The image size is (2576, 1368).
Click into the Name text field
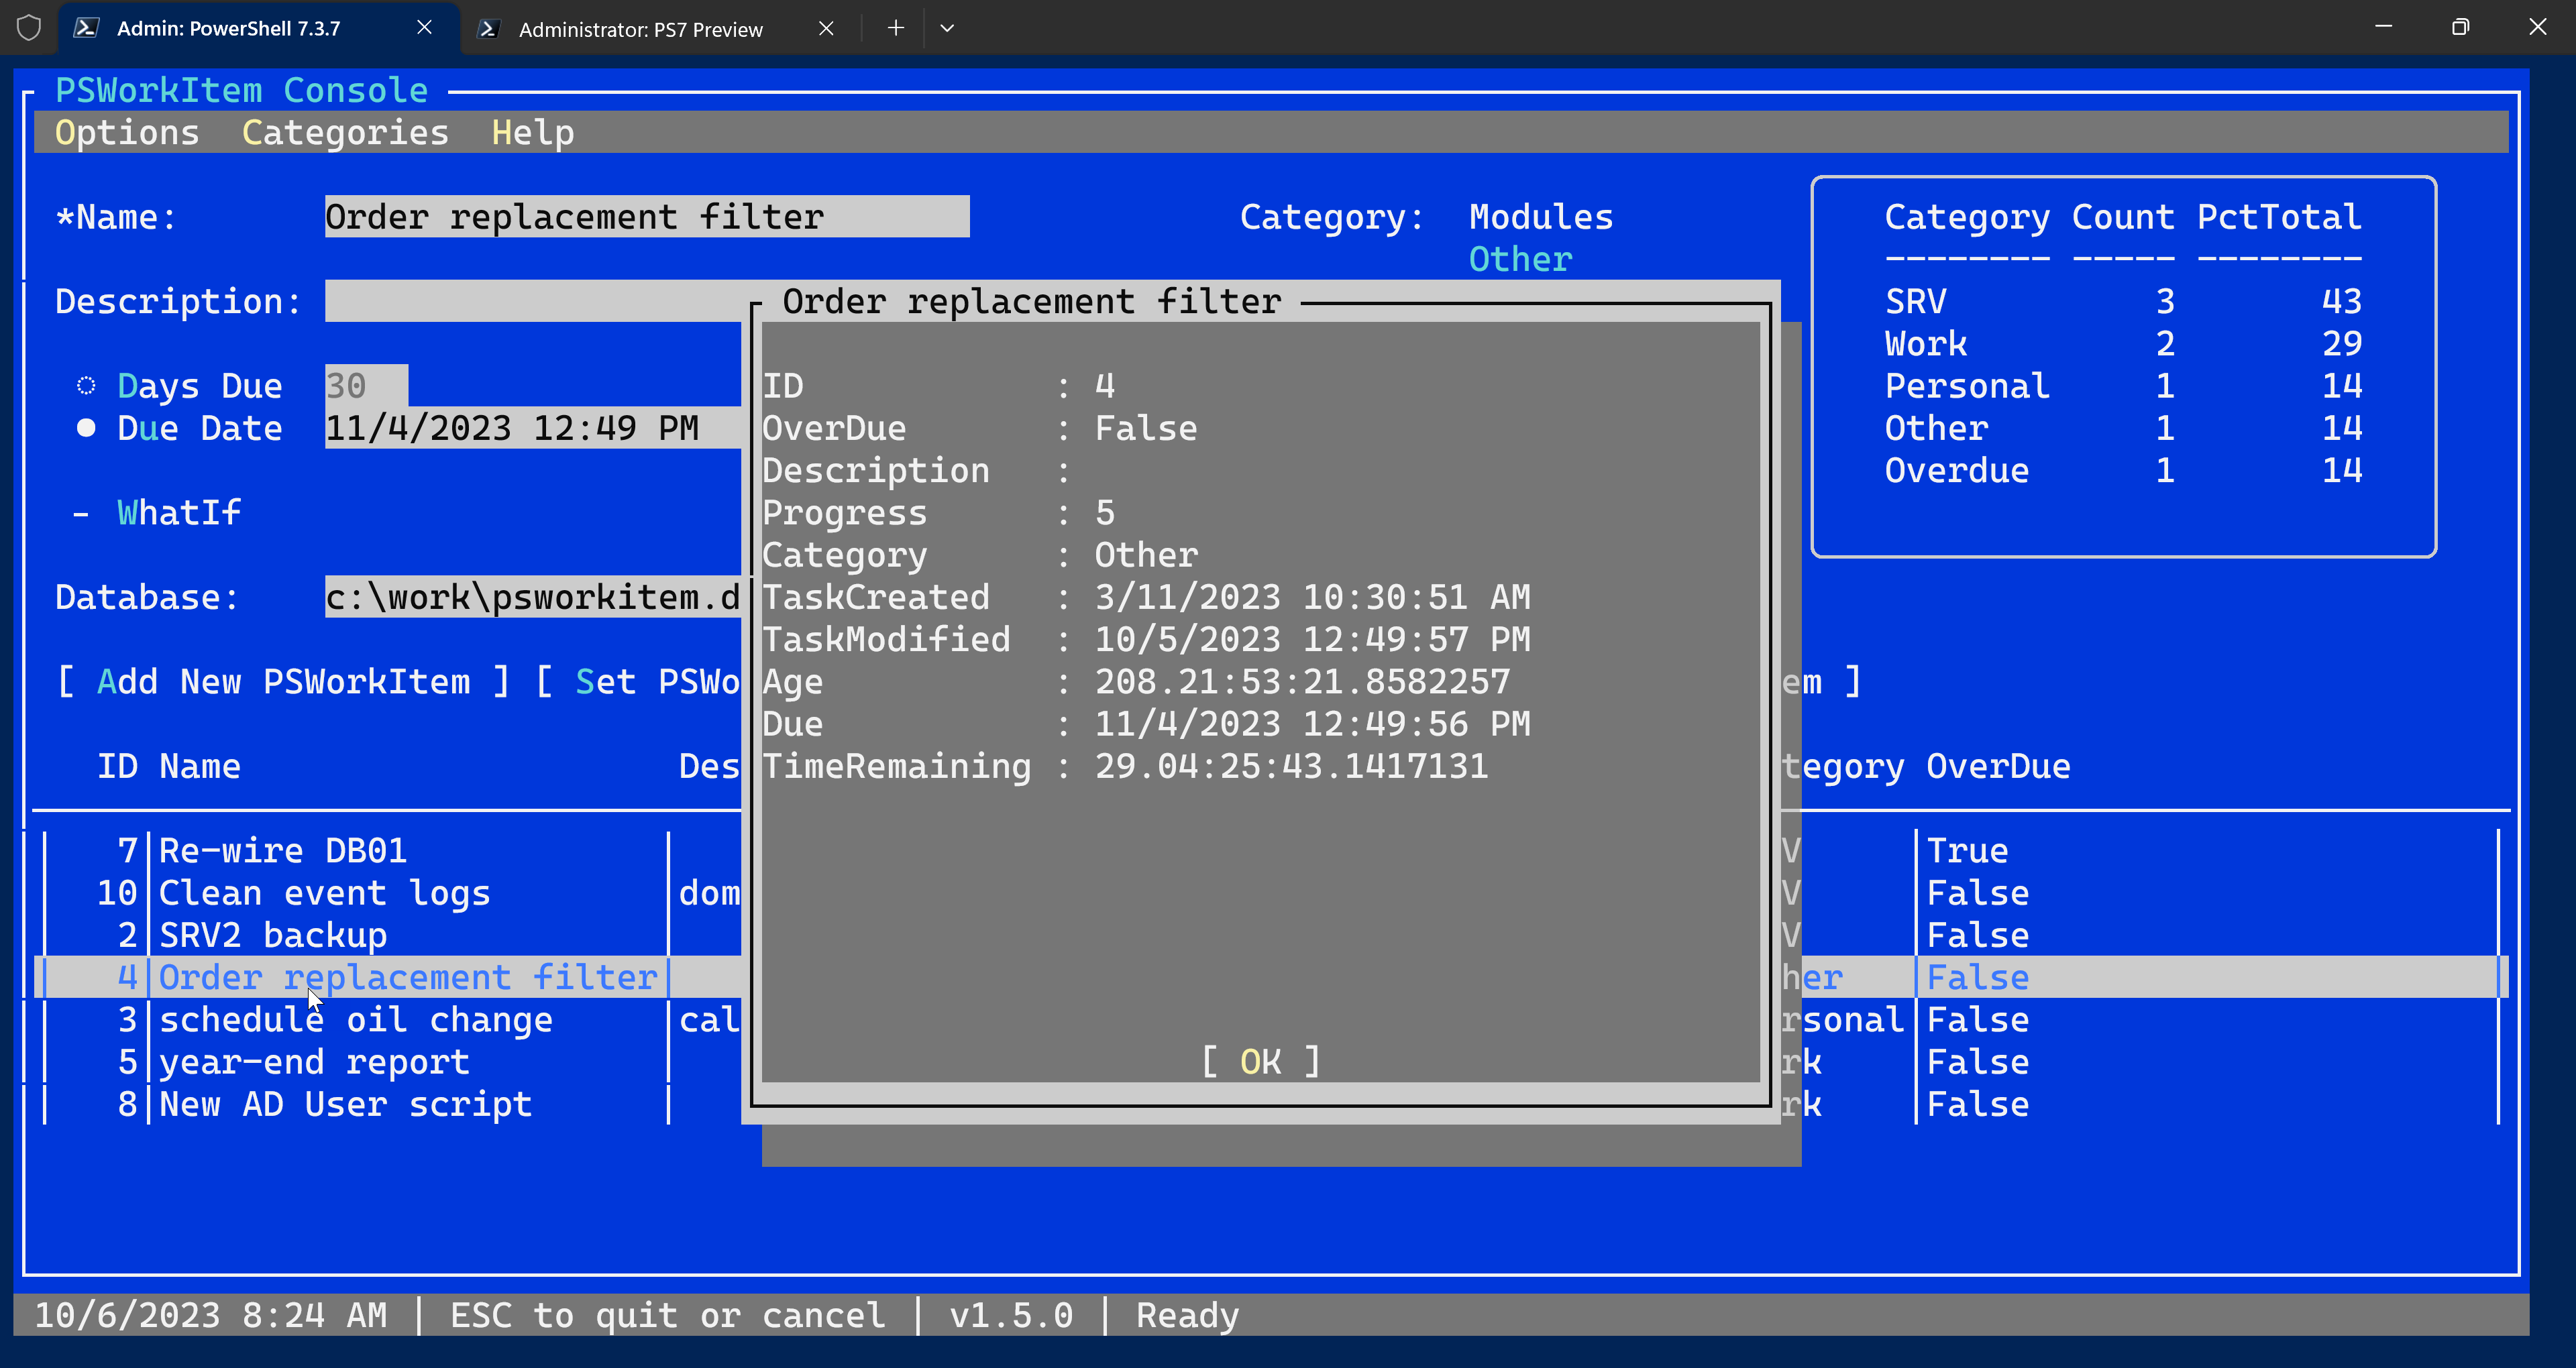click(x=646, y=218)
